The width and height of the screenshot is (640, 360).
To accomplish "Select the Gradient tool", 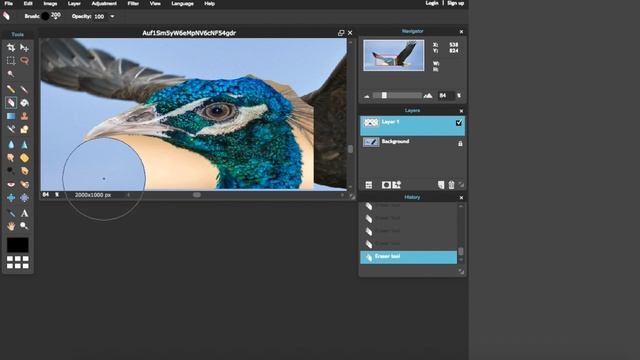I will click(11, 116).
